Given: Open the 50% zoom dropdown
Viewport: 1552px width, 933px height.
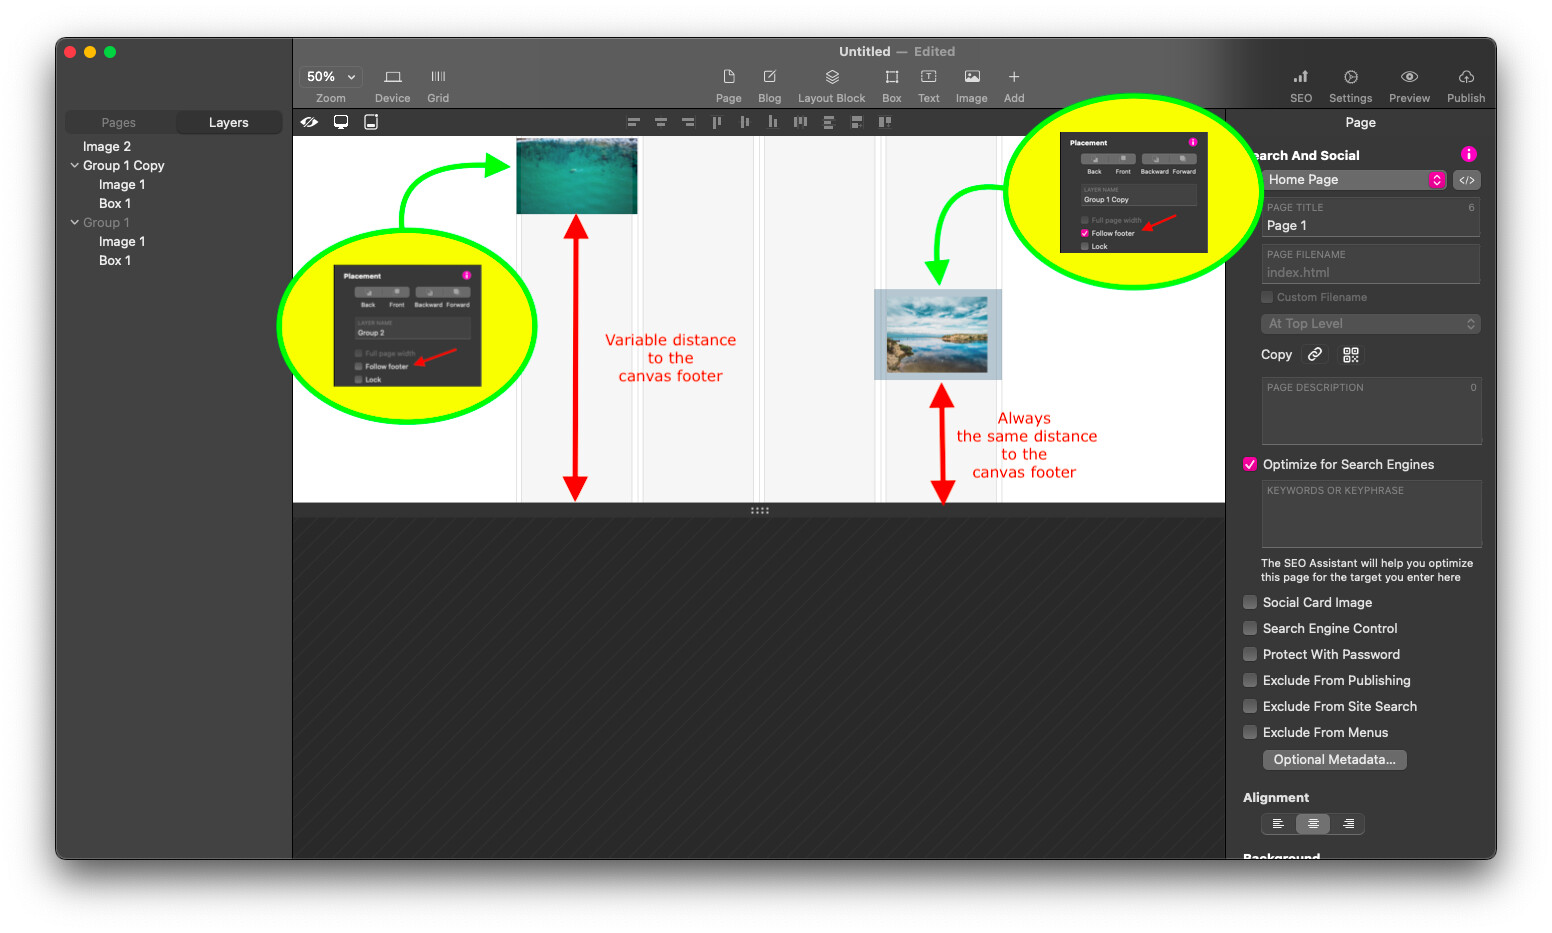Looking at the screenshot, I should tap(331, 77).
